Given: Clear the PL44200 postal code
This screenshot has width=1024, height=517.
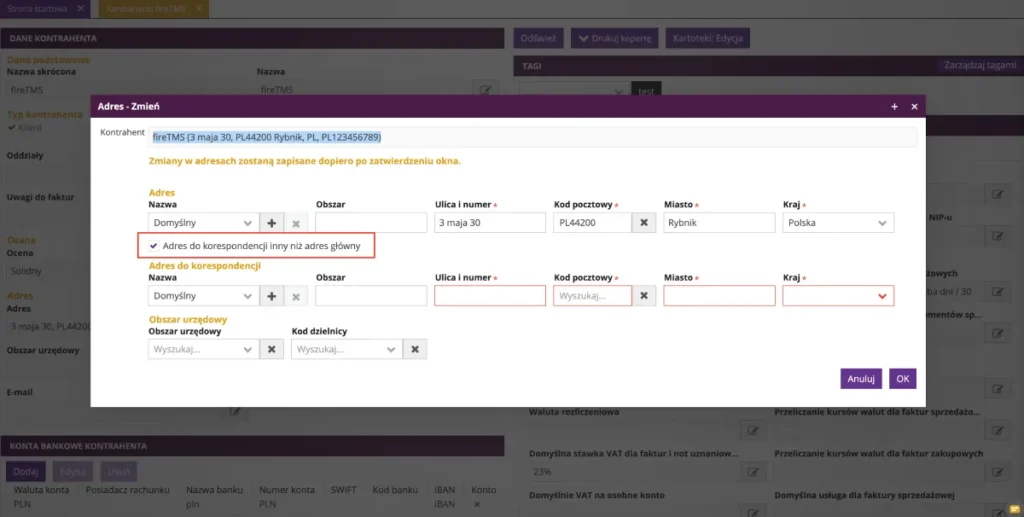Looking at the screenshot, I should click(644, 223).
